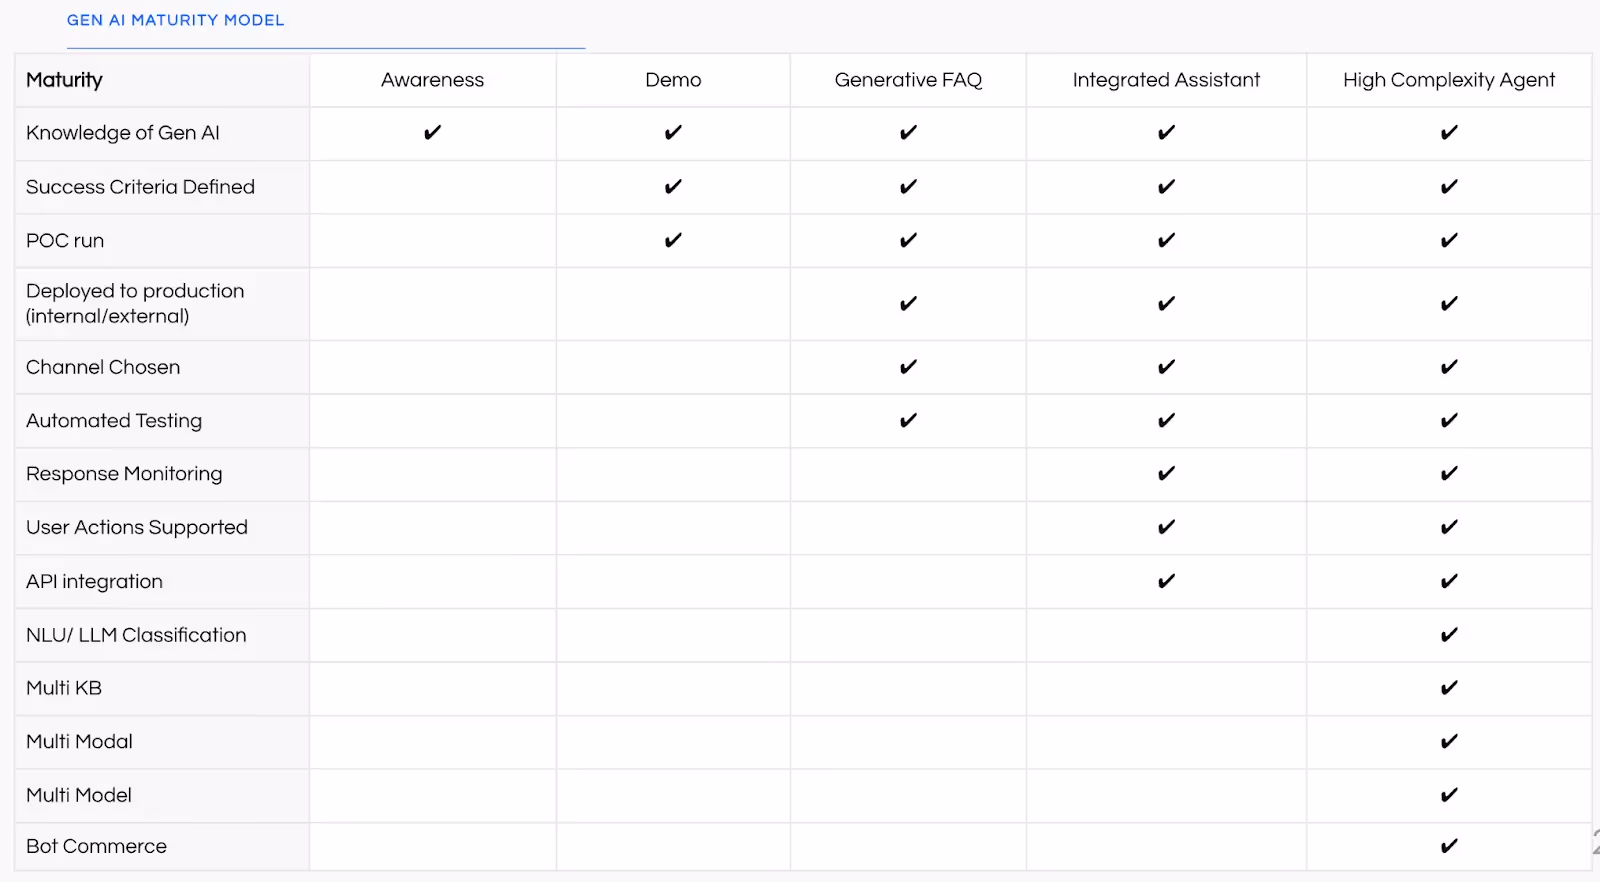Click the Success Criteria Defined row label
The height and width of the screenshot is (882, 1600).
pyautogui.click(x=140, y=187)
